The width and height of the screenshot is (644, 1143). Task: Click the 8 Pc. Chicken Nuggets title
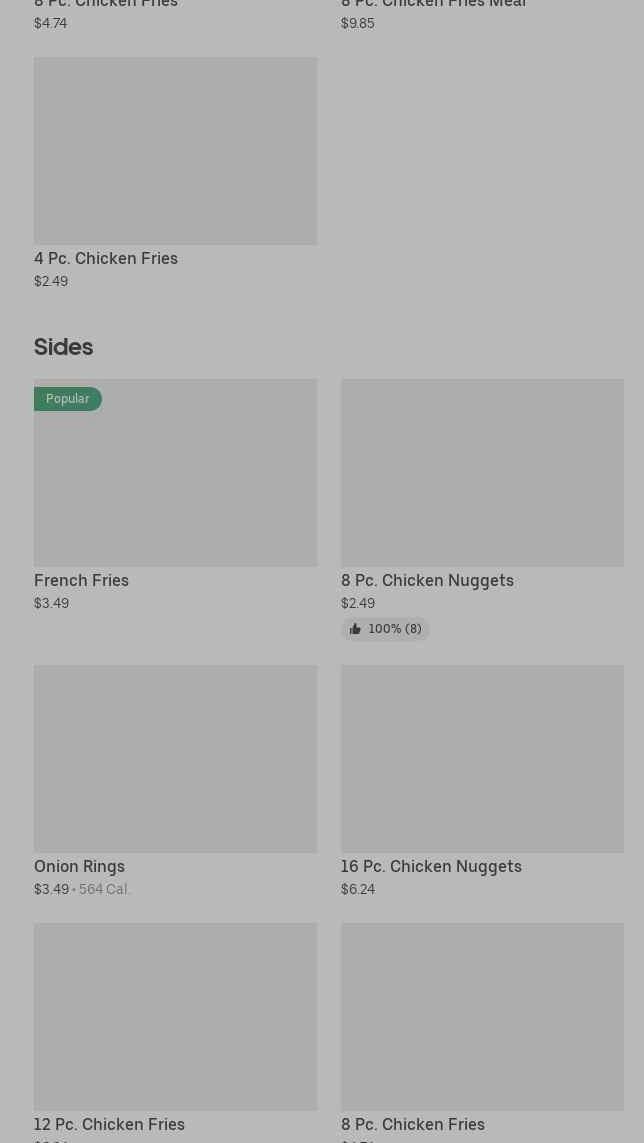click(427, 581)
